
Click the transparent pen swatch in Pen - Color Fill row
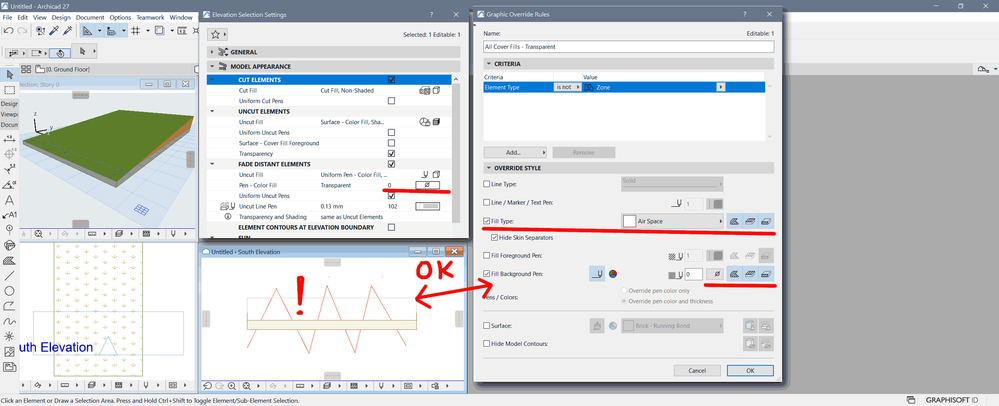pos(428,185)
